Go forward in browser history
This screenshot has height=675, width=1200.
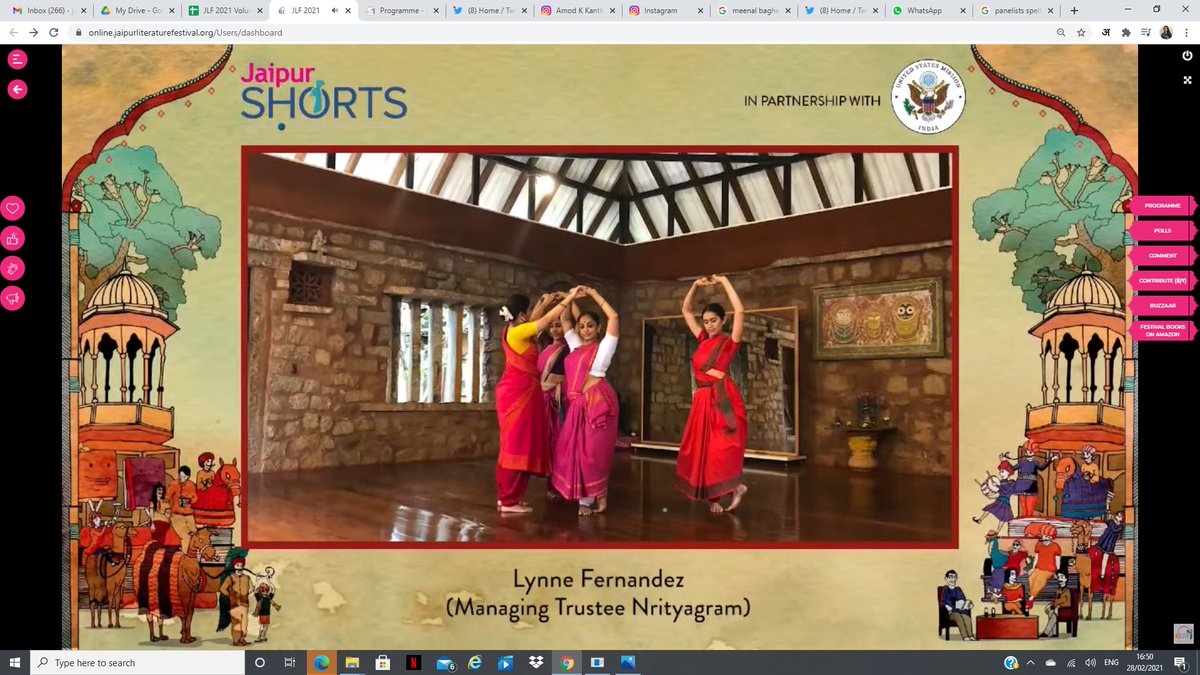click(32, 32)
